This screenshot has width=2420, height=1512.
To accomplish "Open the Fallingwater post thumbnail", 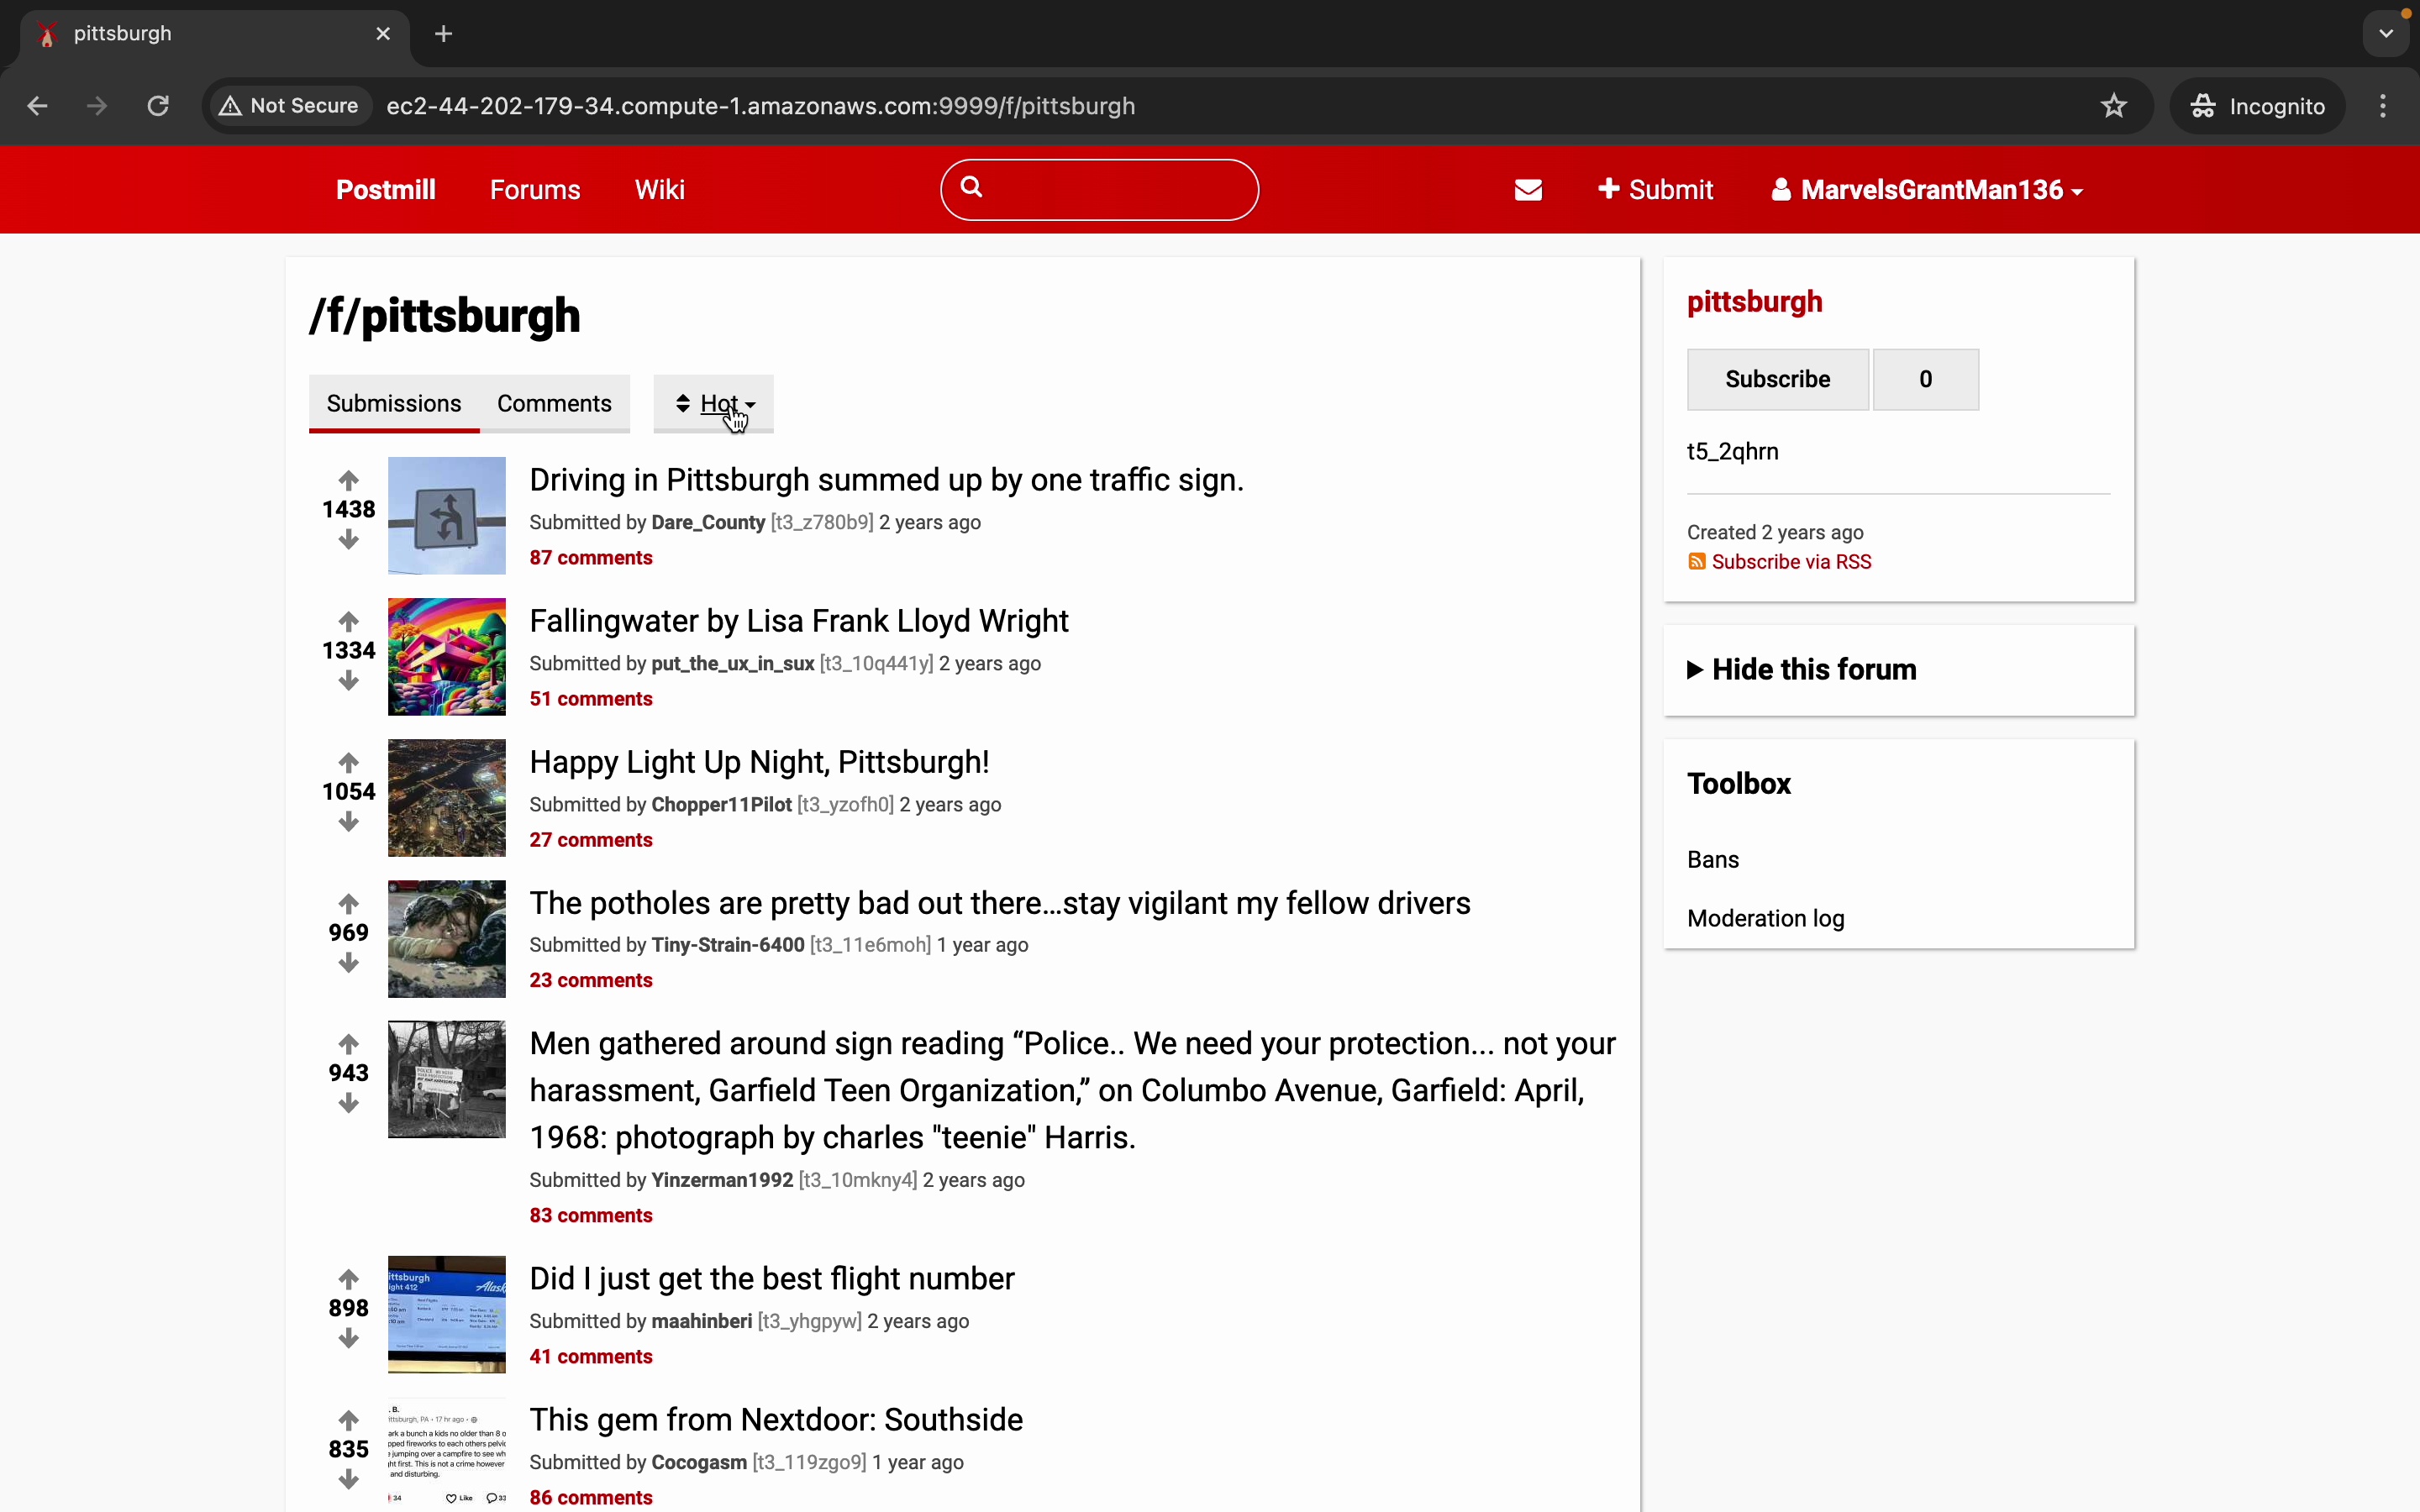I will point(447,657).
